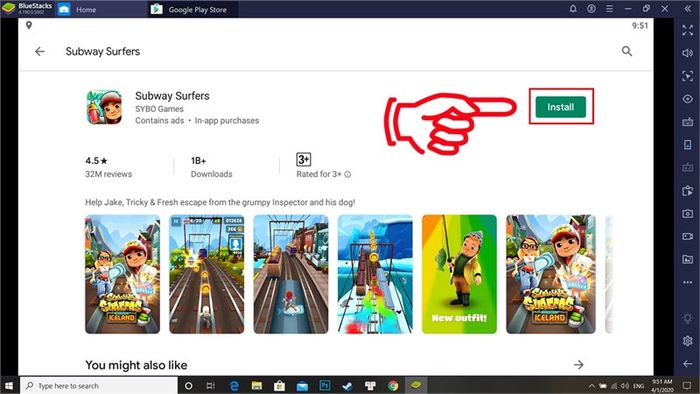Open the 'New outfit!' screenshot thumbnail

tap(459, 274)
